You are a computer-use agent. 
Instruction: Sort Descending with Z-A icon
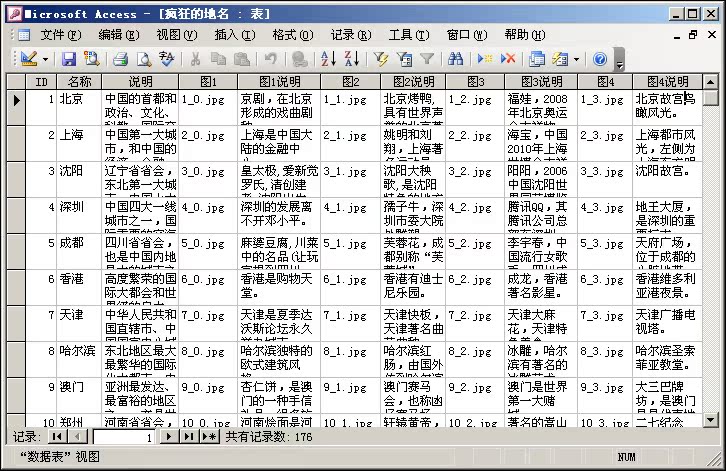tap(351, 59)
